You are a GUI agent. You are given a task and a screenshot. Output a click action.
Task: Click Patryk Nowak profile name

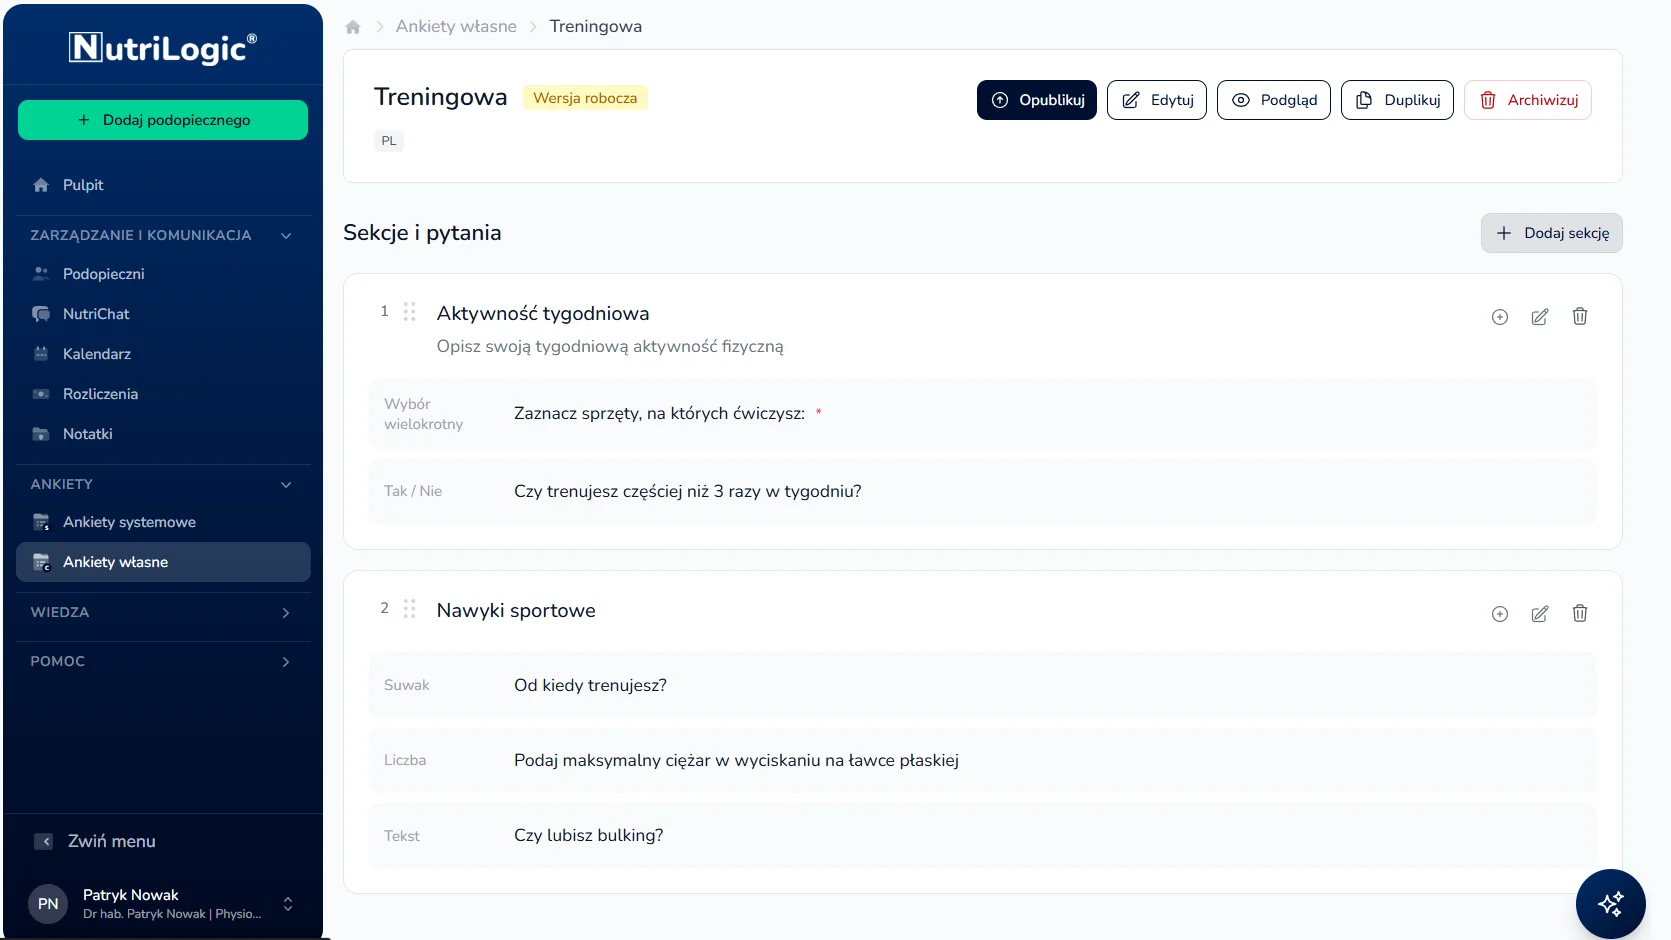pyautogui.click(x=131, y=895)
